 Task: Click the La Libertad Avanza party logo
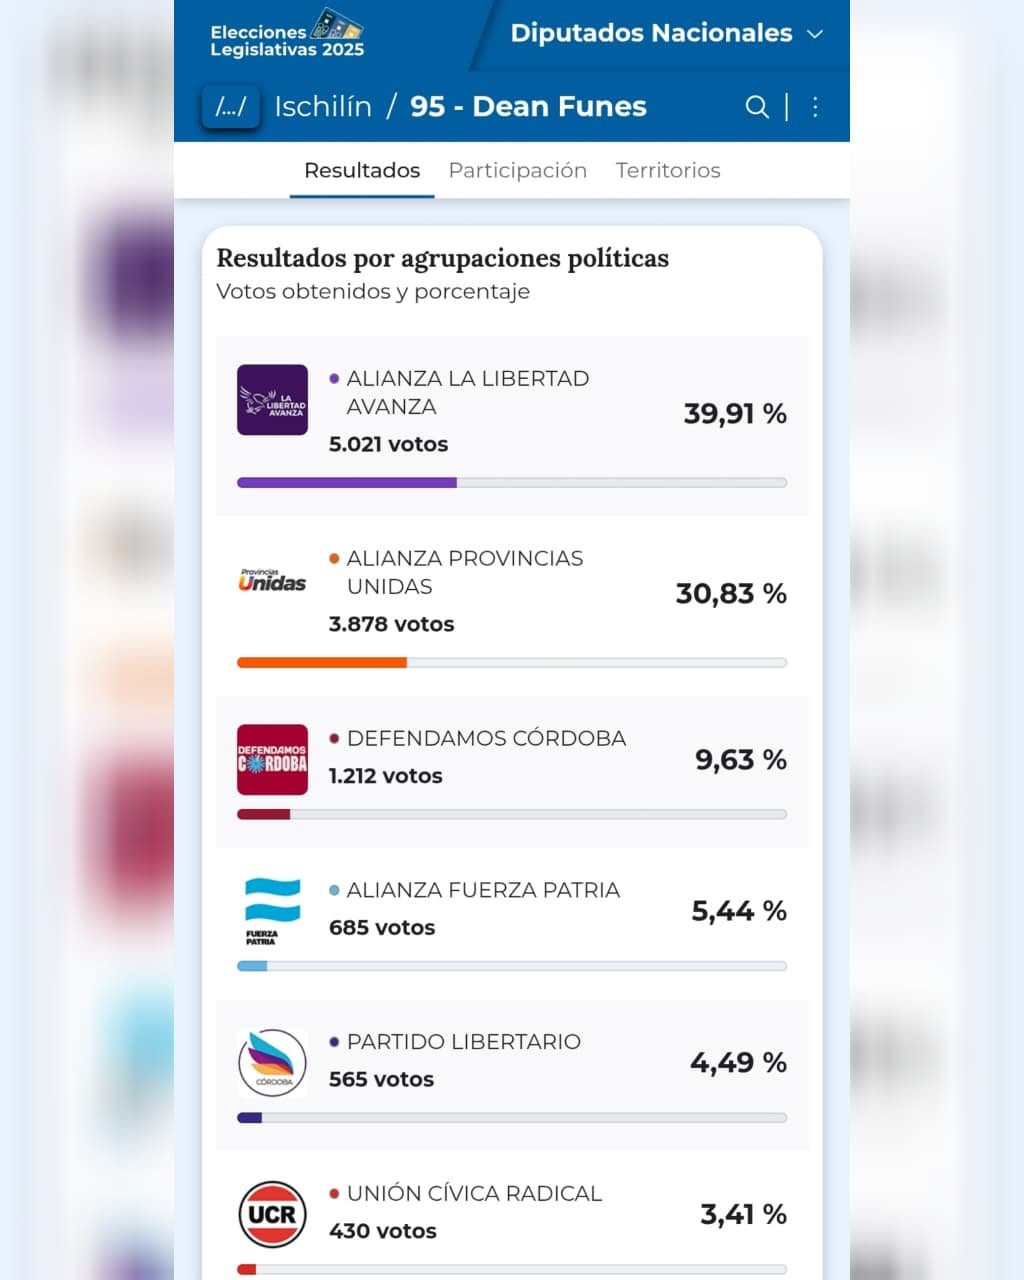click(272, 400)
